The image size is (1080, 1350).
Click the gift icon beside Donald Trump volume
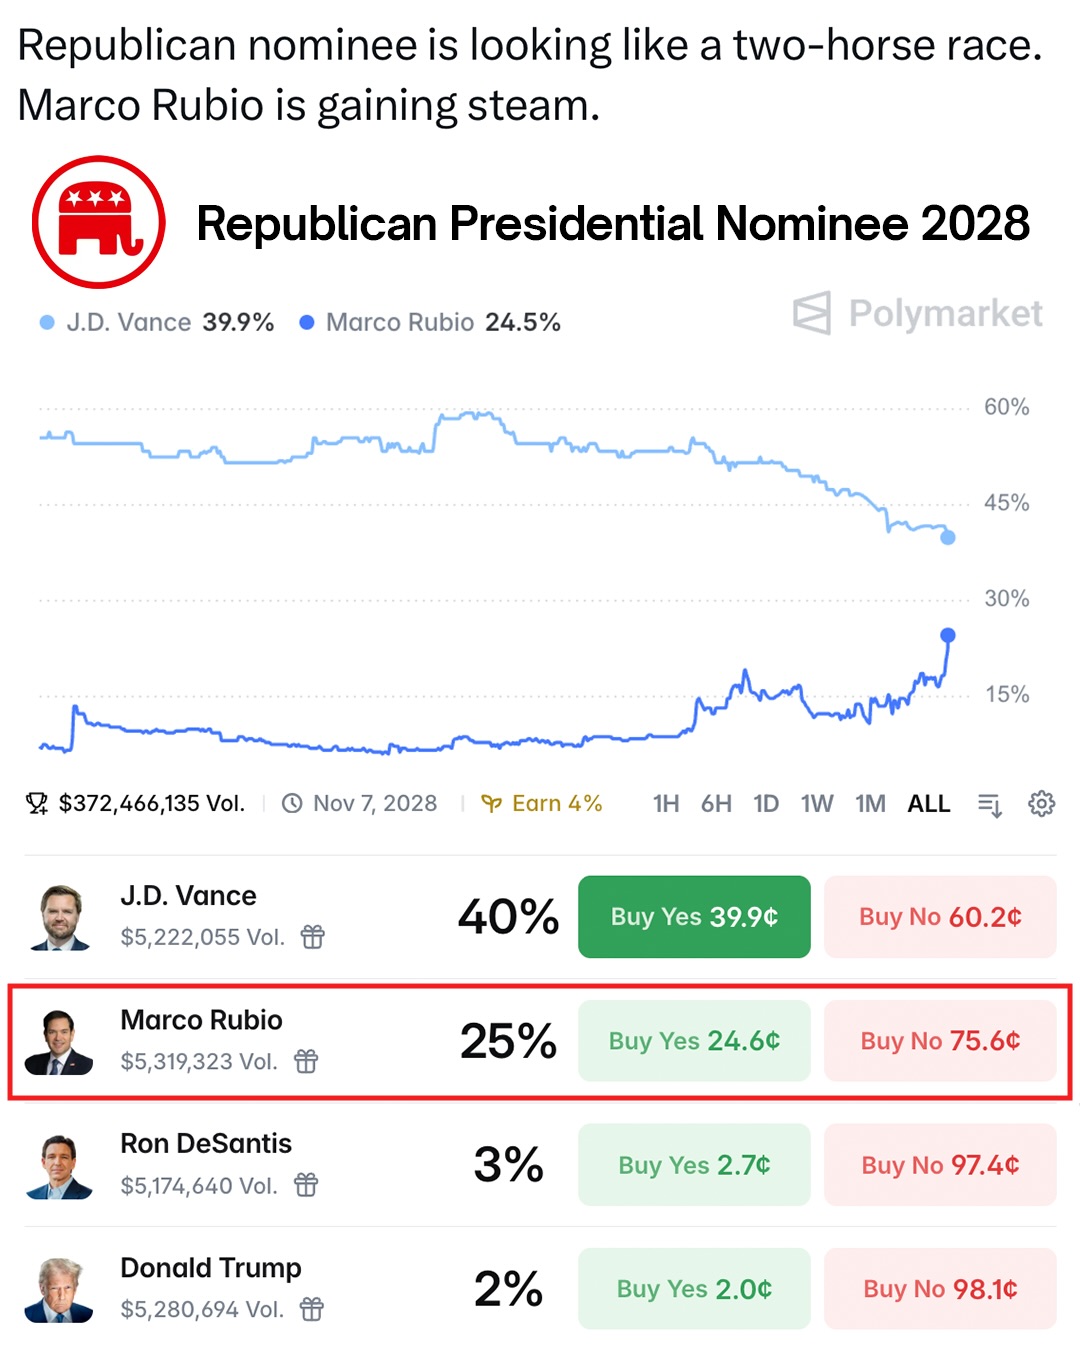coord(312,1309)
